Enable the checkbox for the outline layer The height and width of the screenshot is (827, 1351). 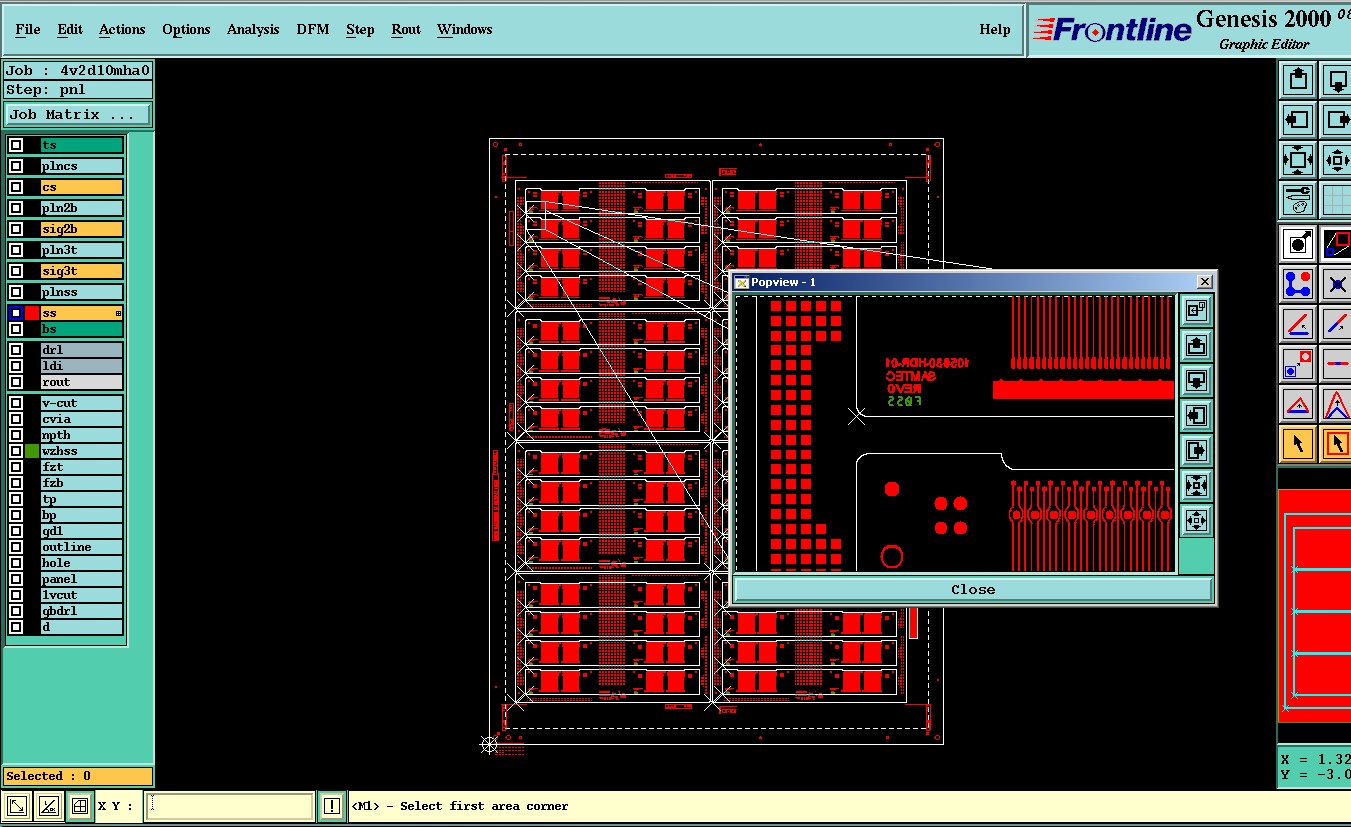[16, 547]
